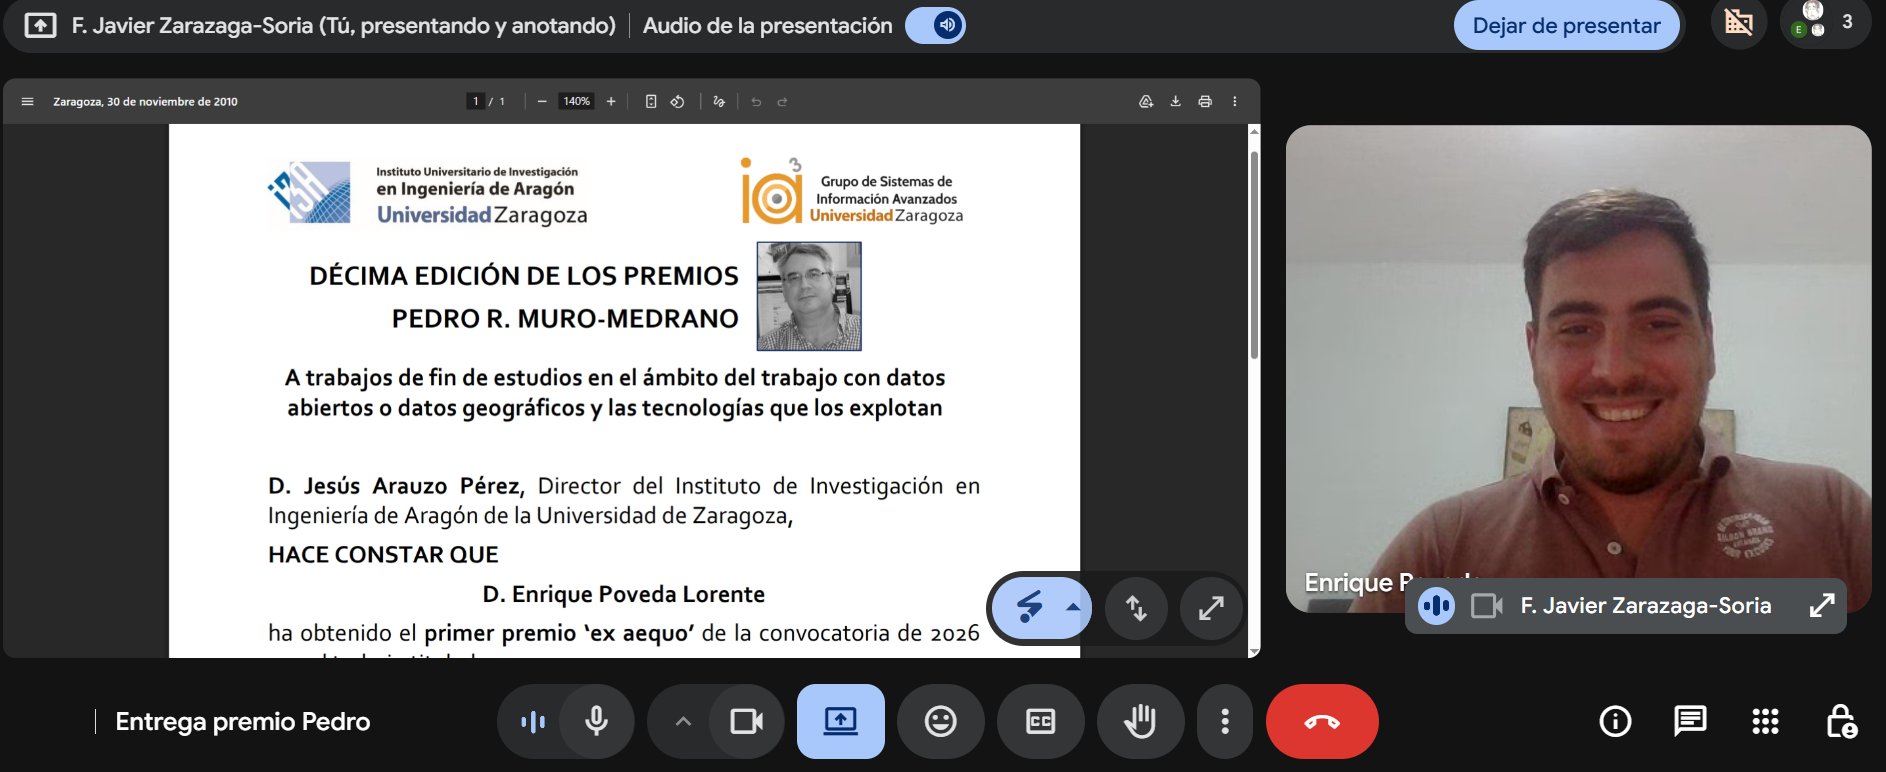Click the meeting title Entrega premio Pedro
Image resolution: width=1886 pixels, height=772 pixels.
(x=243, y=721)
